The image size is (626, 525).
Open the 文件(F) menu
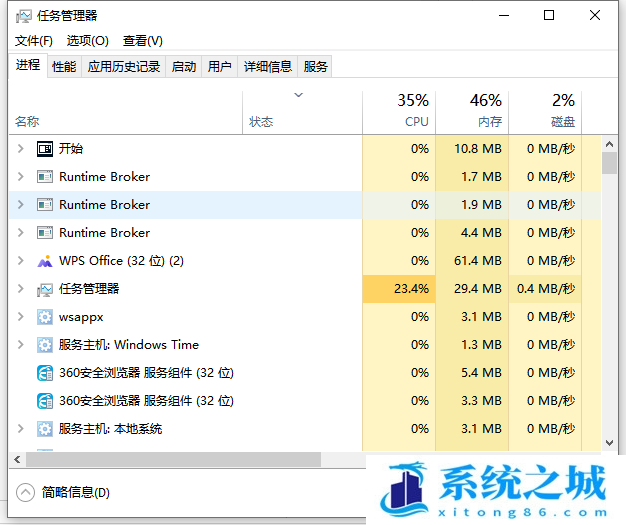[x=34, y=41]
